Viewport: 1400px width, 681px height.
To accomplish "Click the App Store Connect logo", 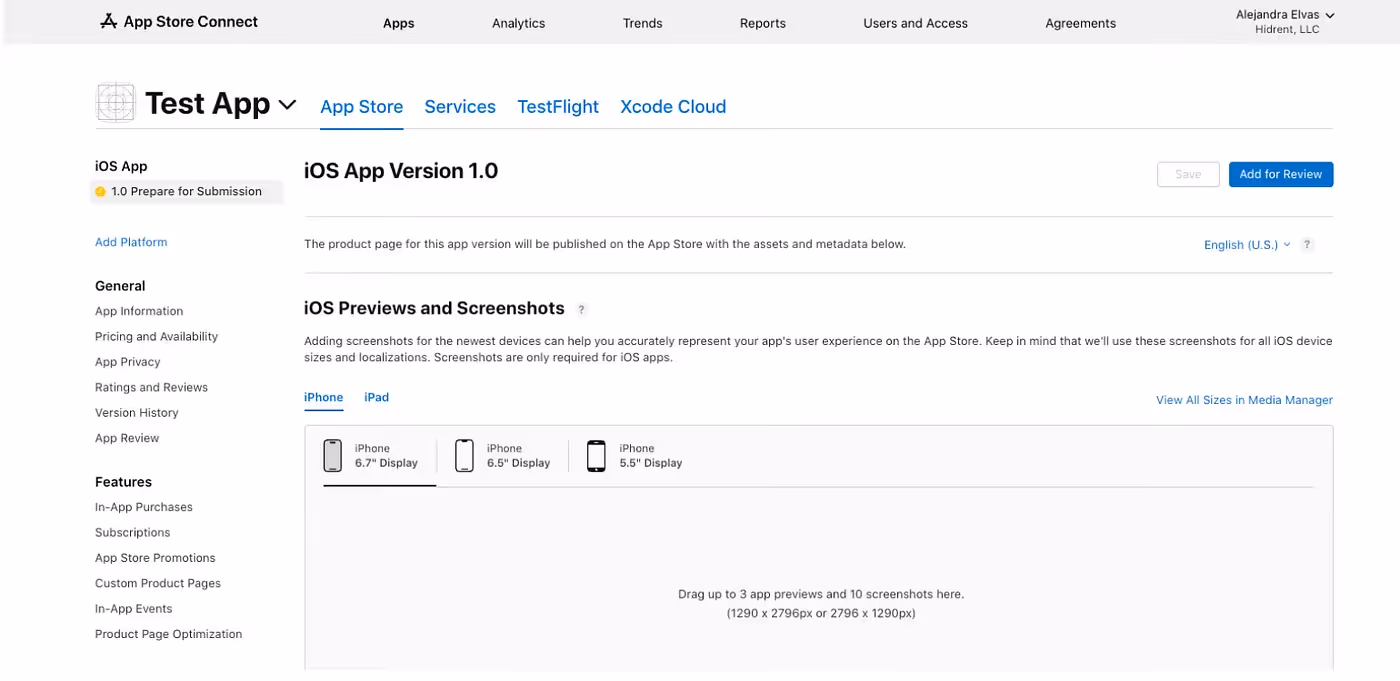I will coord(180,21).
